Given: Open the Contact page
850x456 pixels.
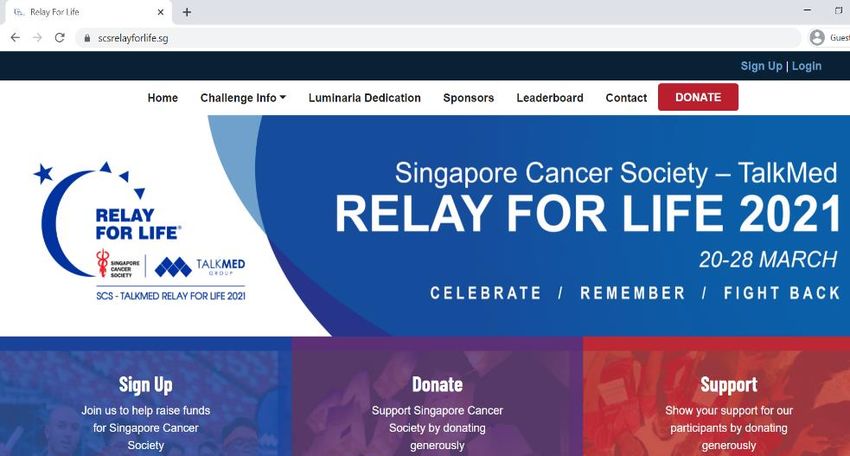Looking at the screenshot, I should click(626, 98).
